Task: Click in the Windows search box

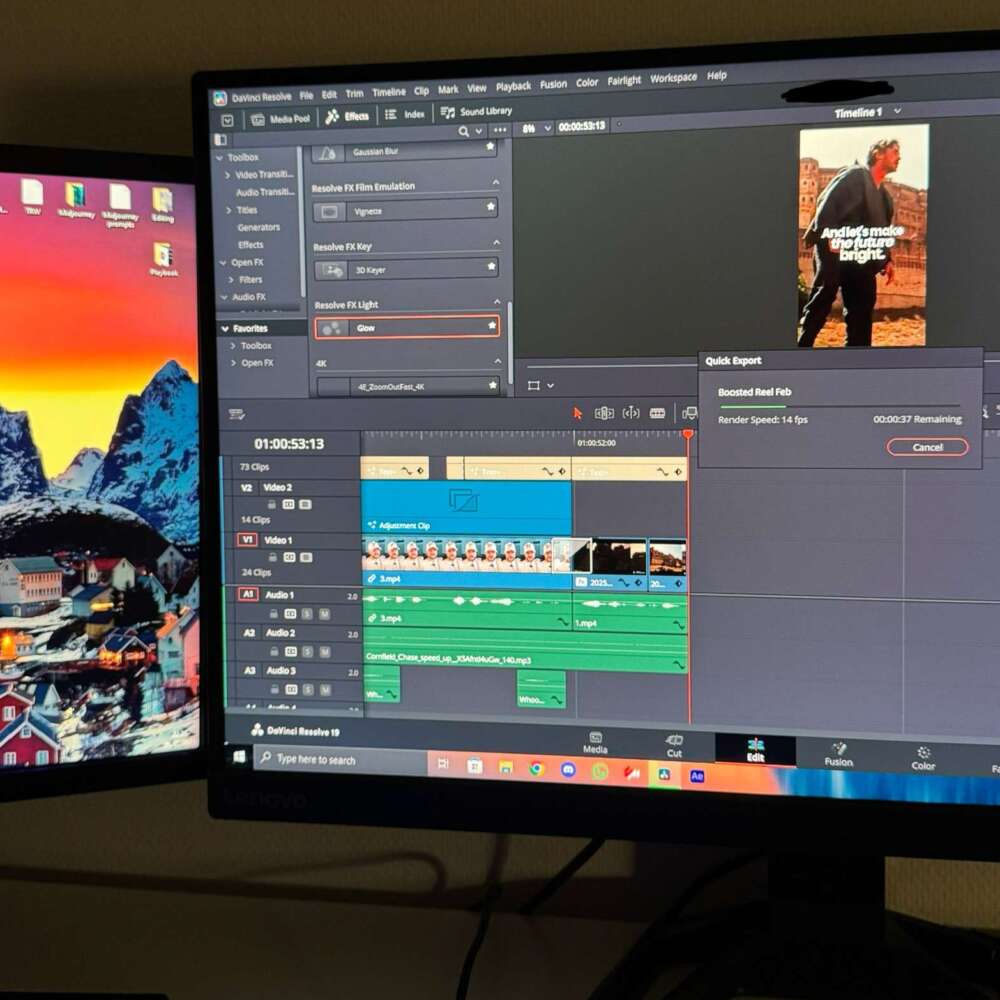Action: (341, 760)
